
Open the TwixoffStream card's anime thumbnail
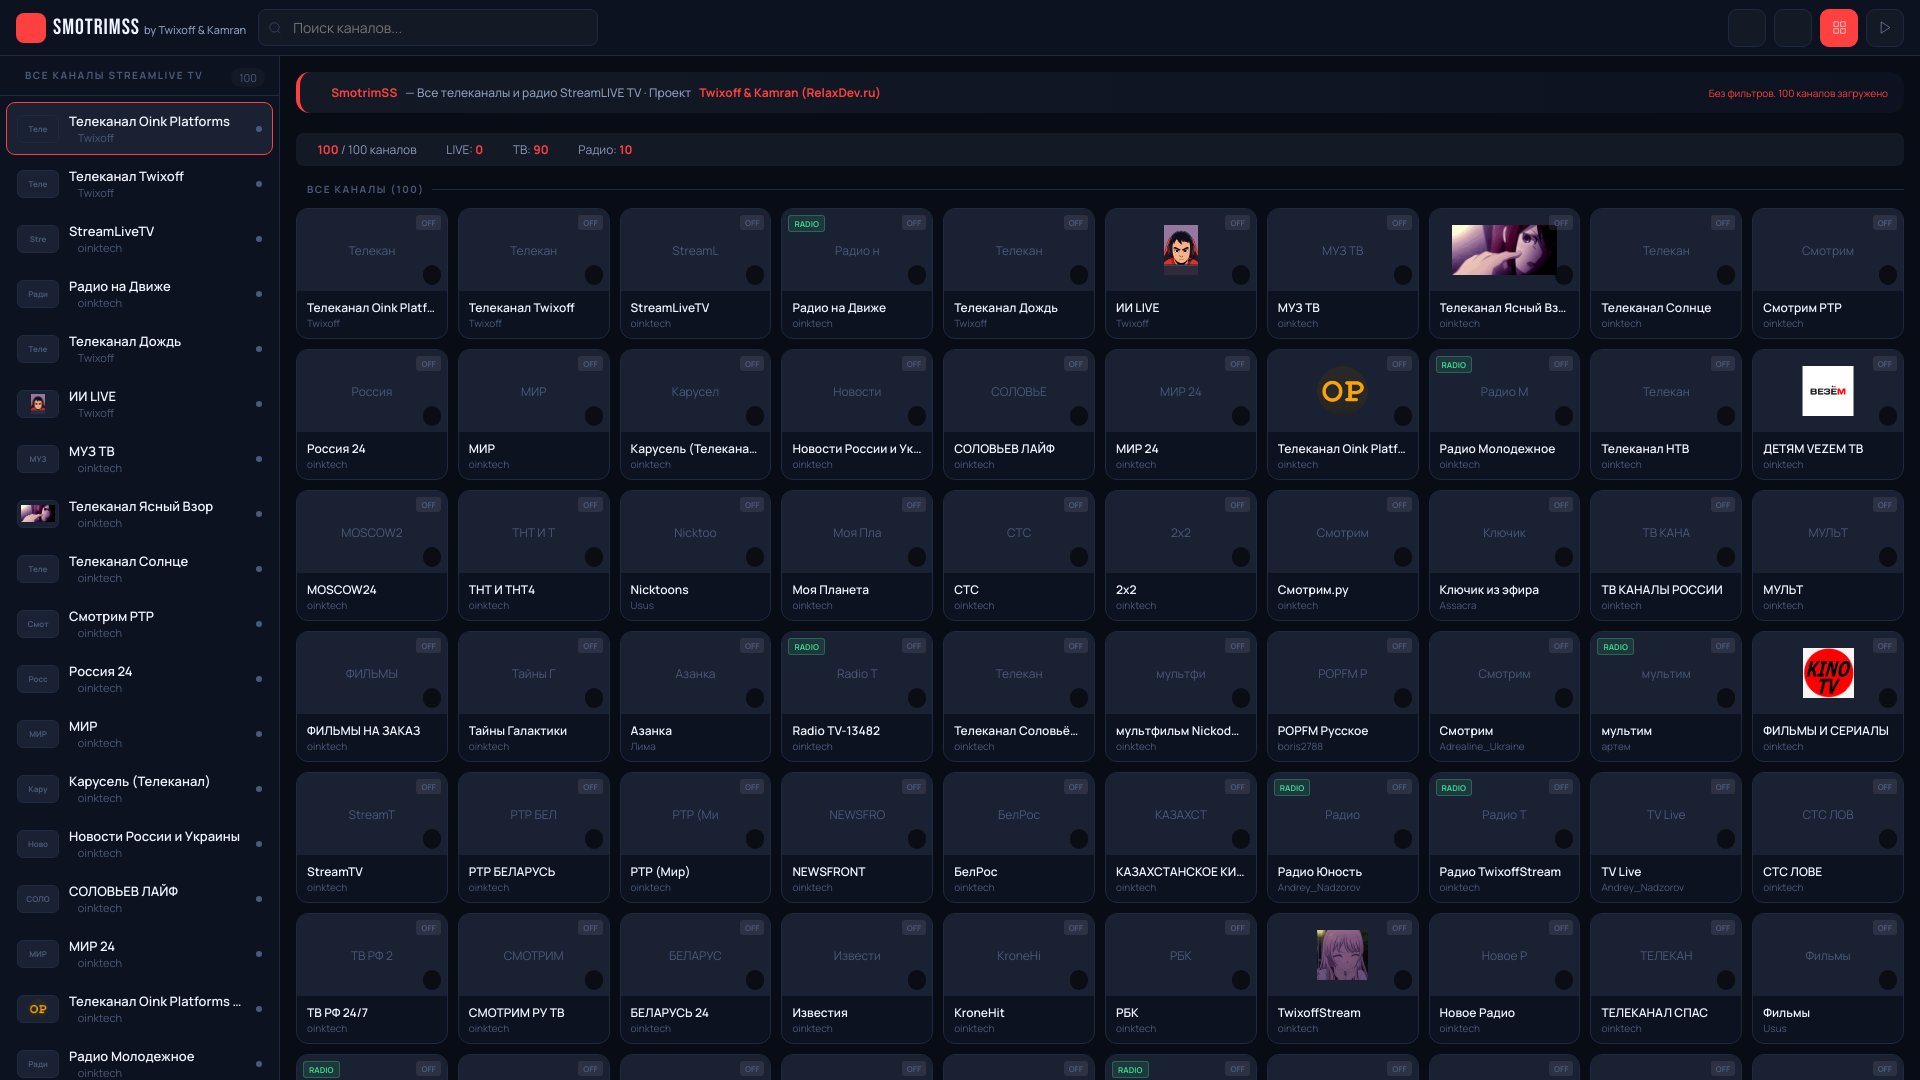pyautogui.click(x=1342, y=955)
